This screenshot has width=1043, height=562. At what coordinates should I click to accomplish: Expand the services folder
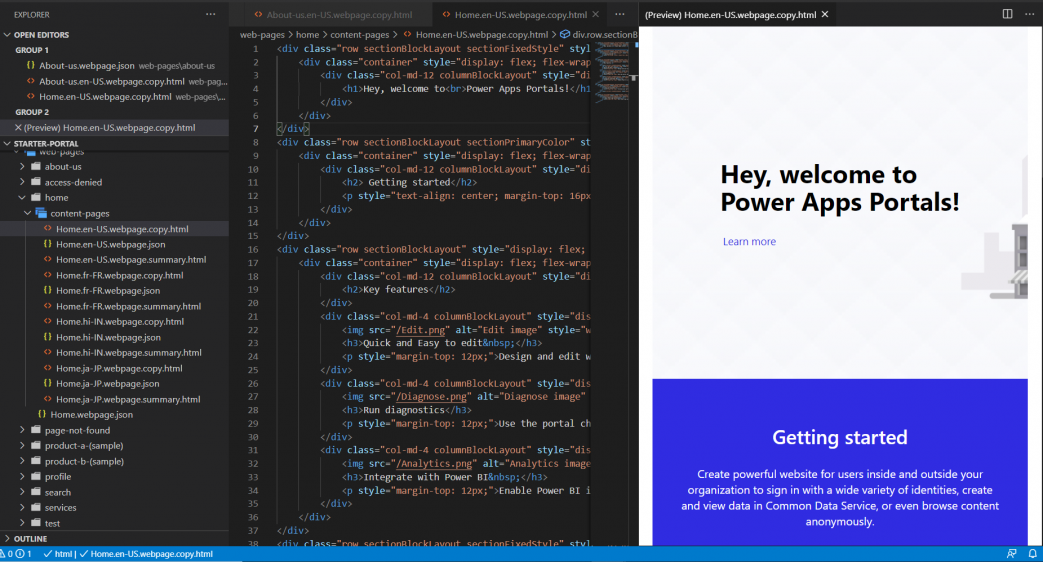[x=22, y=507]
